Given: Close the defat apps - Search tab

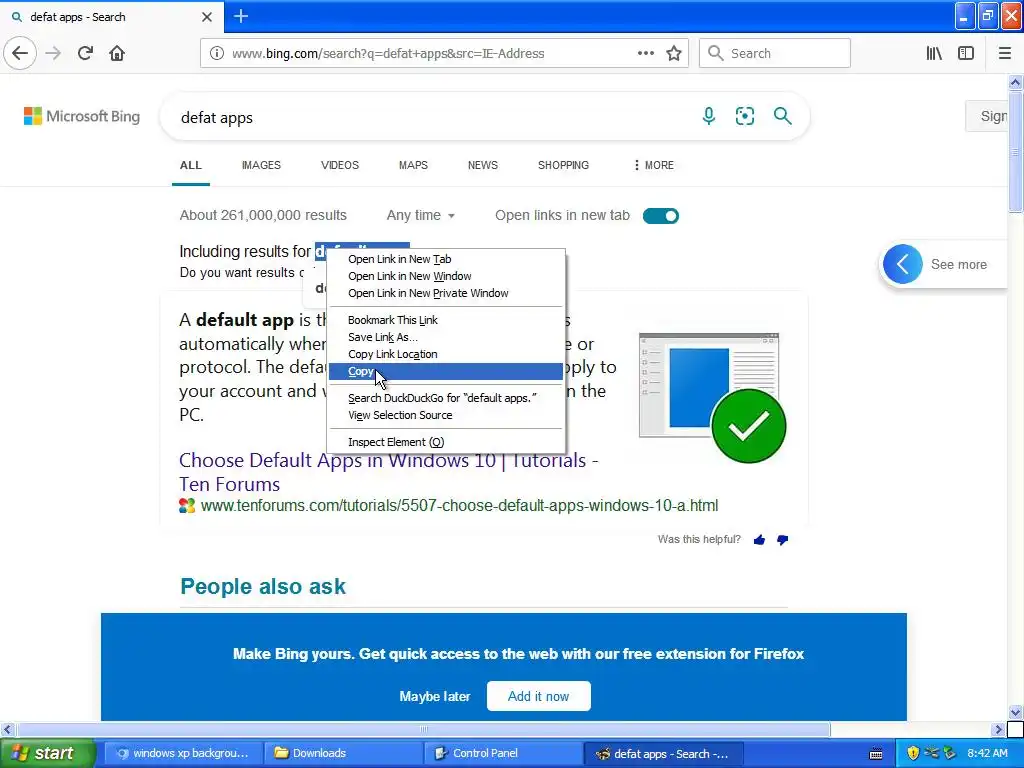Looking at the screenshot, I should [206, 17].
